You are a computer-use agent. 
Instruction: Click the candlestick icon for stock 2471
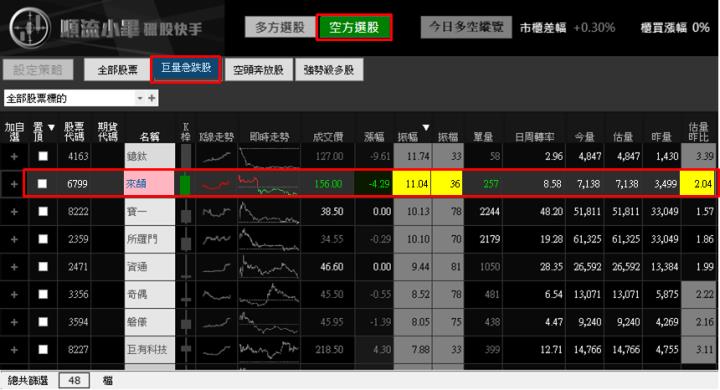[186, 267]
